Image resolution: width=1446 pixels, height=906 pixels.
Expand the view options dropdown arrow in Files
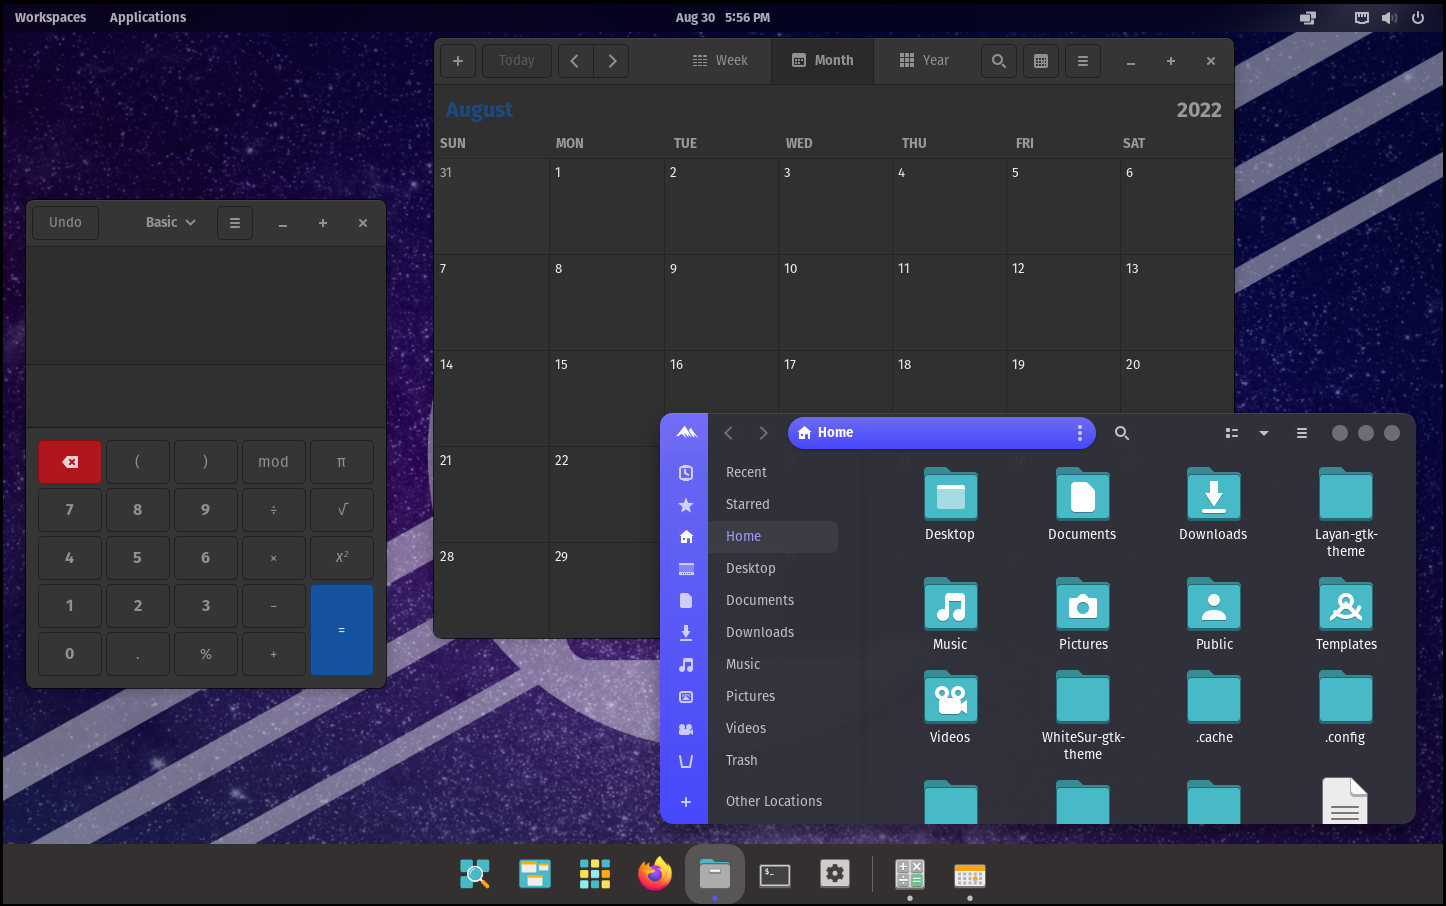1264,433
